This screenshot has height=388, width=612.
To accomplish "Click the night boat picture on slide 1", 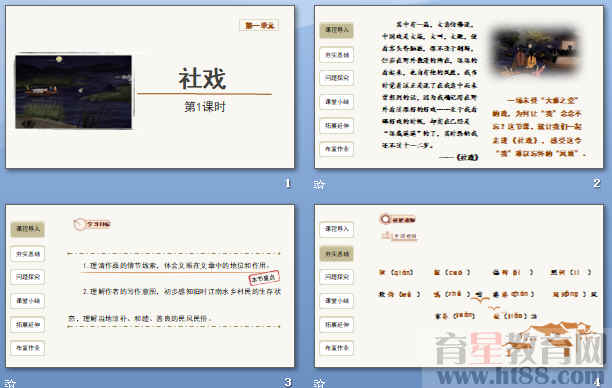I will pos(73,92).
